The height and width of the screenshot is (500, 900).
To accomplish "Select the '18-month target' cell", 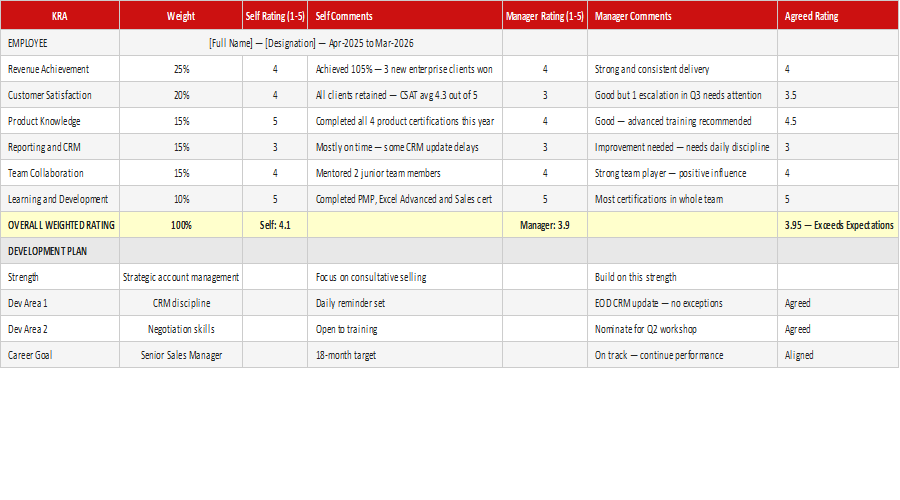I will pyautogui.click(x=405, y=355).
